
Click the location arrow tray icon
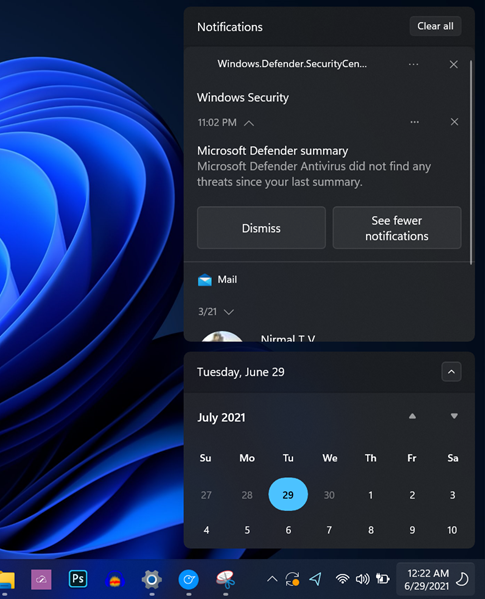[x=315, y=579]
